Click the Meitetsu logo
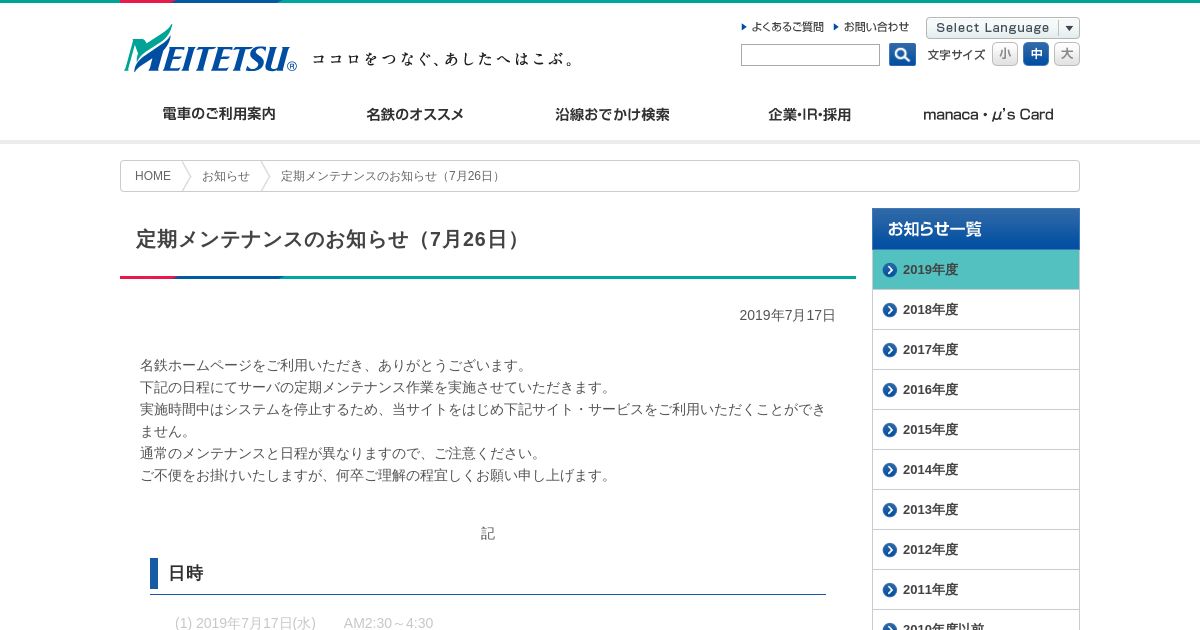 210,49
